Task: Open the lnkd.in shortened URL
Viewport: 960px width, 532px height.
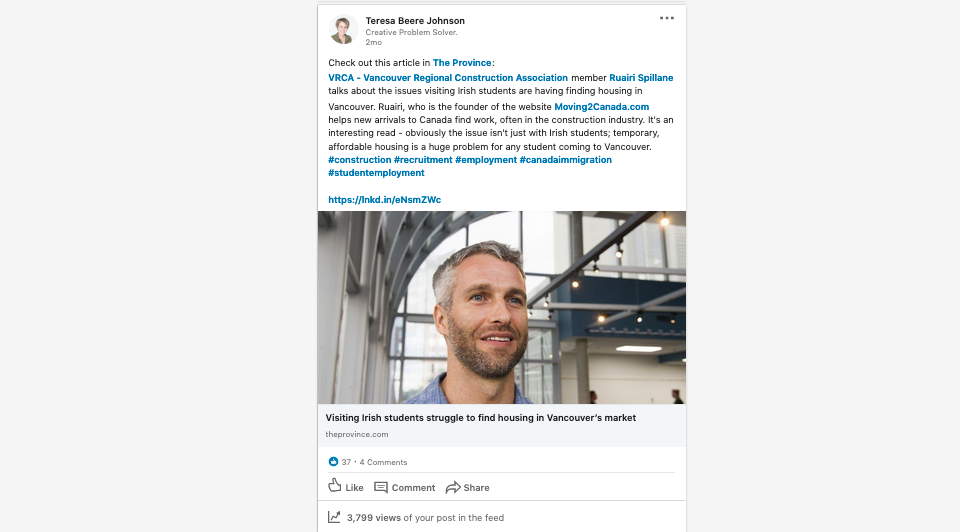Action: [384, 200]
